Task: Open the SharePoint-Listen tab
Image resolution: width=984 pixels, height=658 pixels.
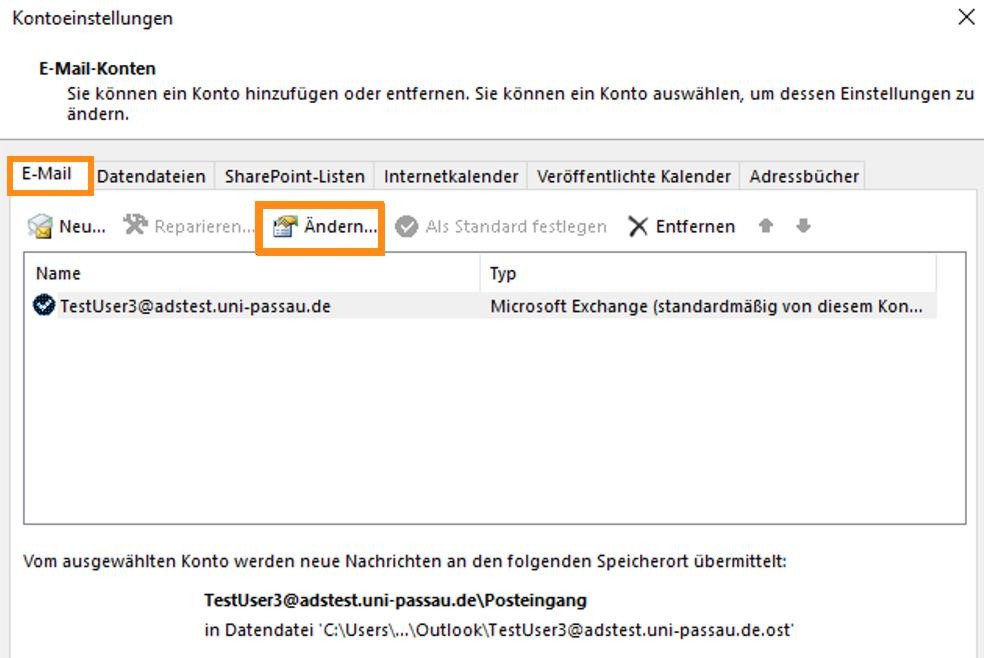Action: [x=294, y=176]
